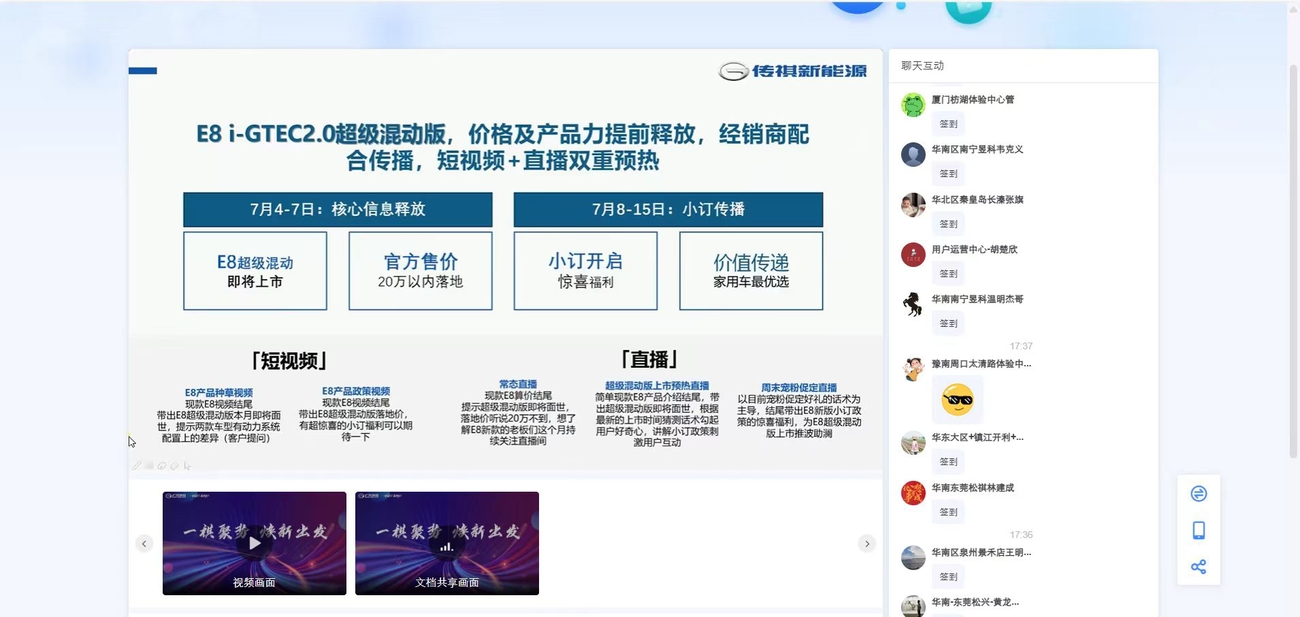The height and width of the screenshot is (617, 1300).
Task: Click 签到 message from 华南区南宁昱科韦克义
Action: click(948, 174)
